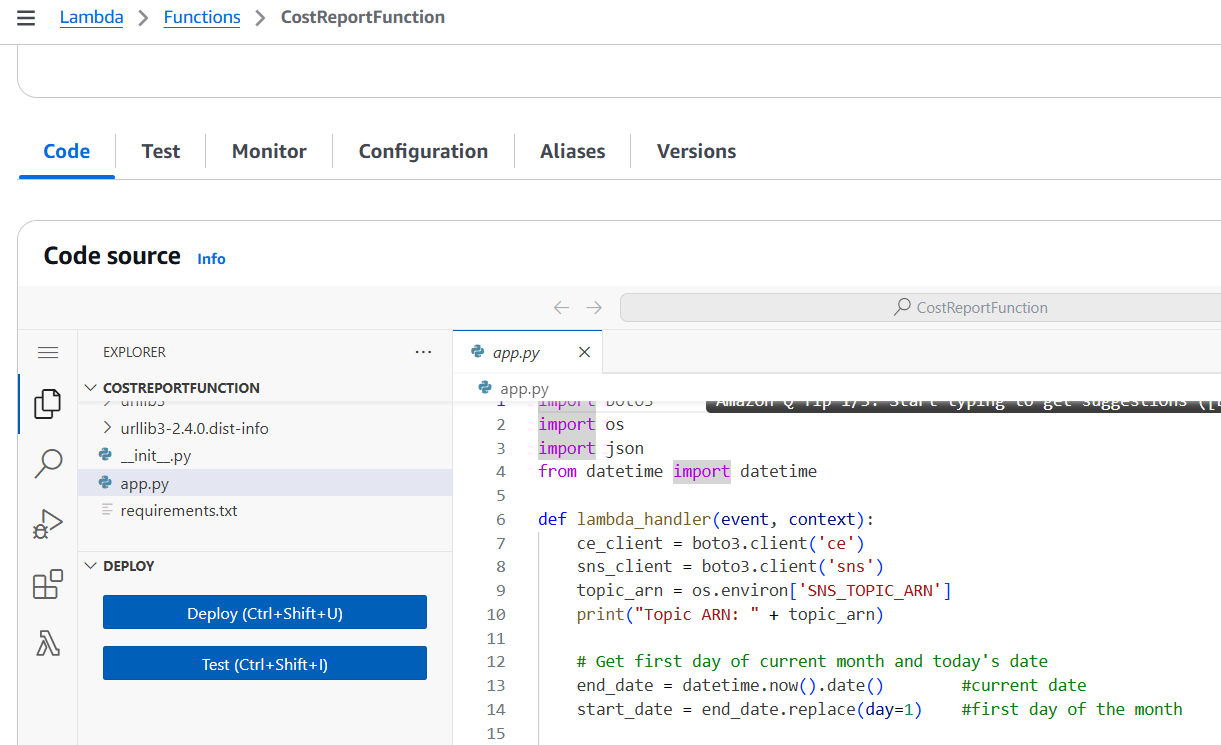
Task: Click the sns_client assignment line
Action: (x=730, y=566)
